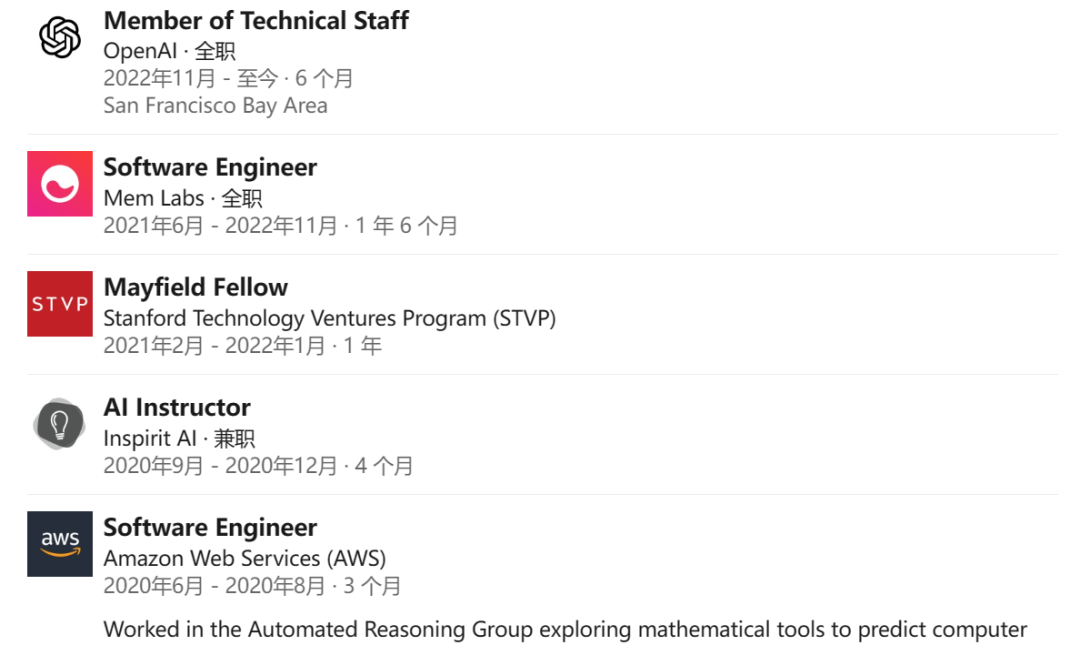Click the Amazon Web Services (AWS) text

(x=245, y=558)
